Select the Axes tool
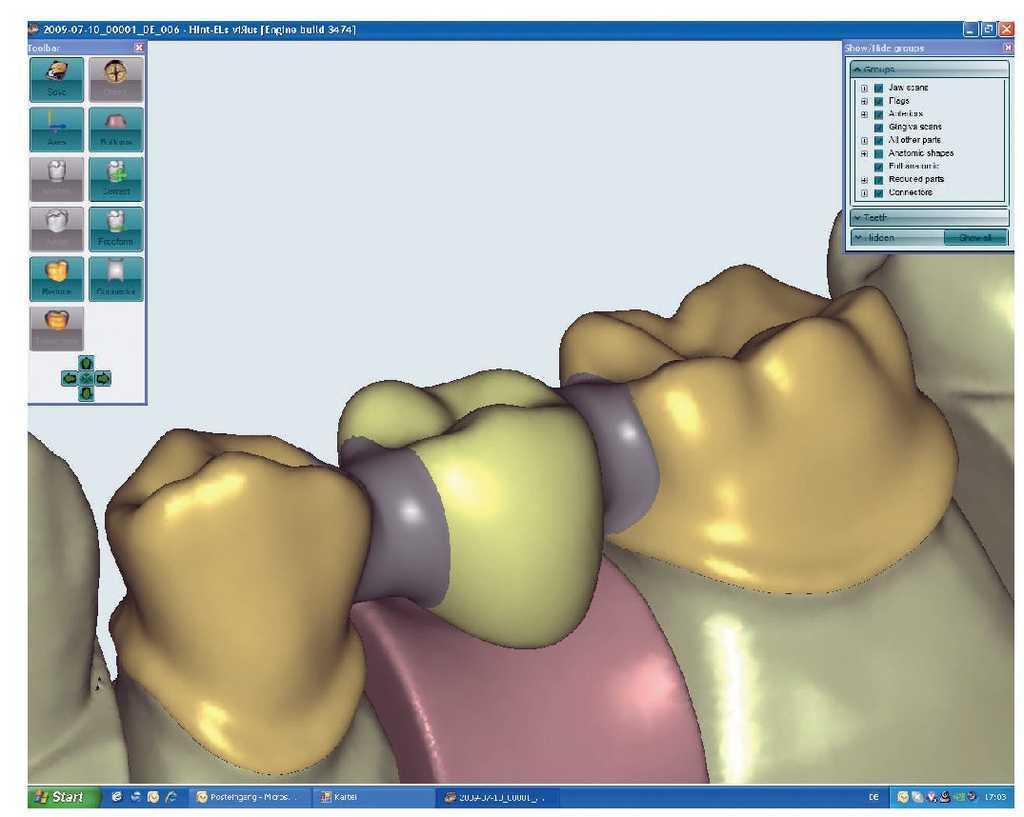This screenshot has width=1024, height=817. pos(56,128)
